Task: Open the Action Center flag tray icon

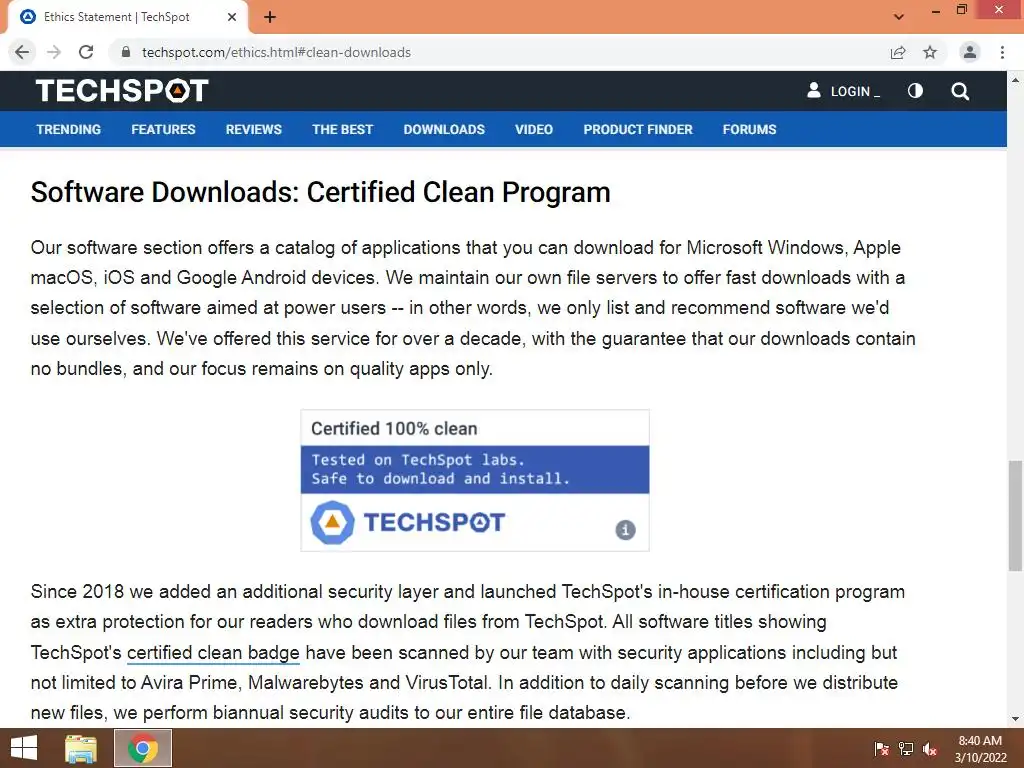Action: coord(881,748)
